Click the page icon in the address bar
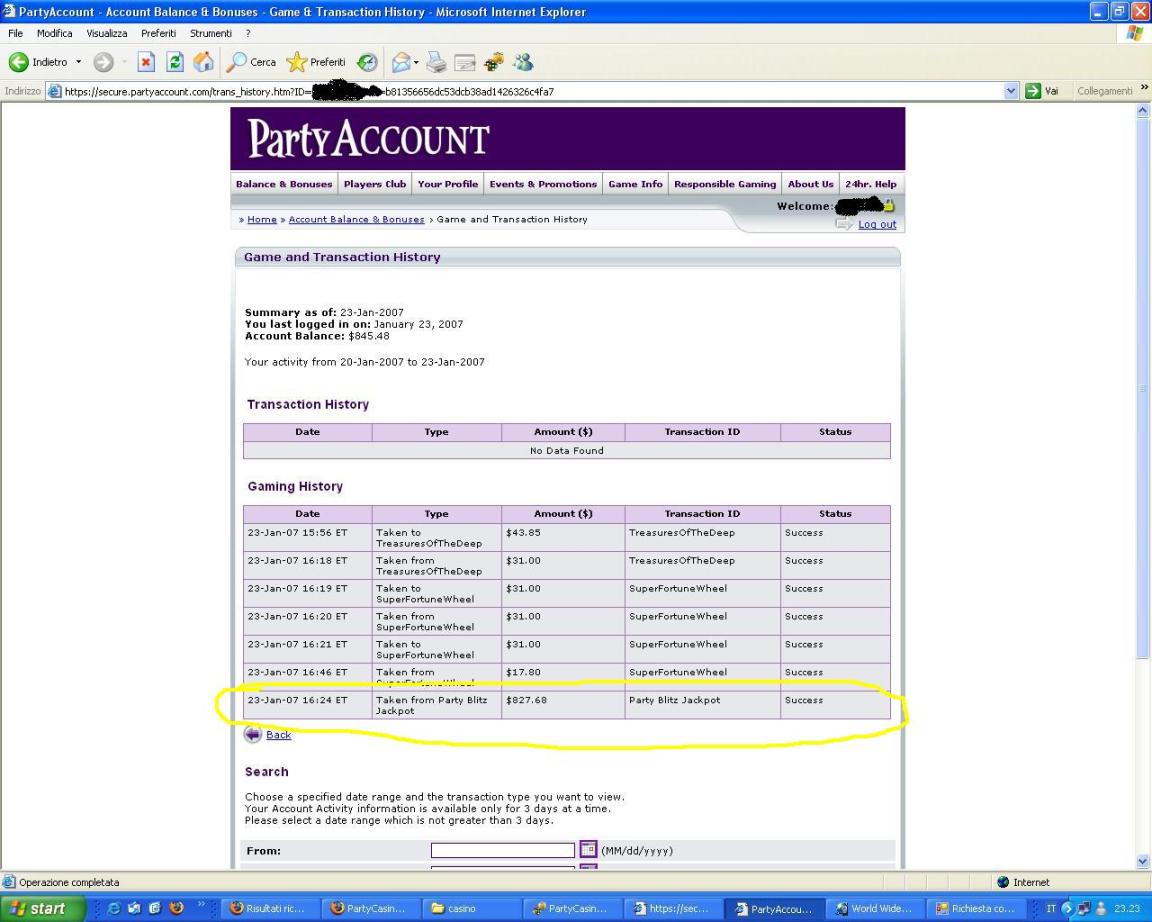Viewport: 1152px width, 922px height. (54, 91)
